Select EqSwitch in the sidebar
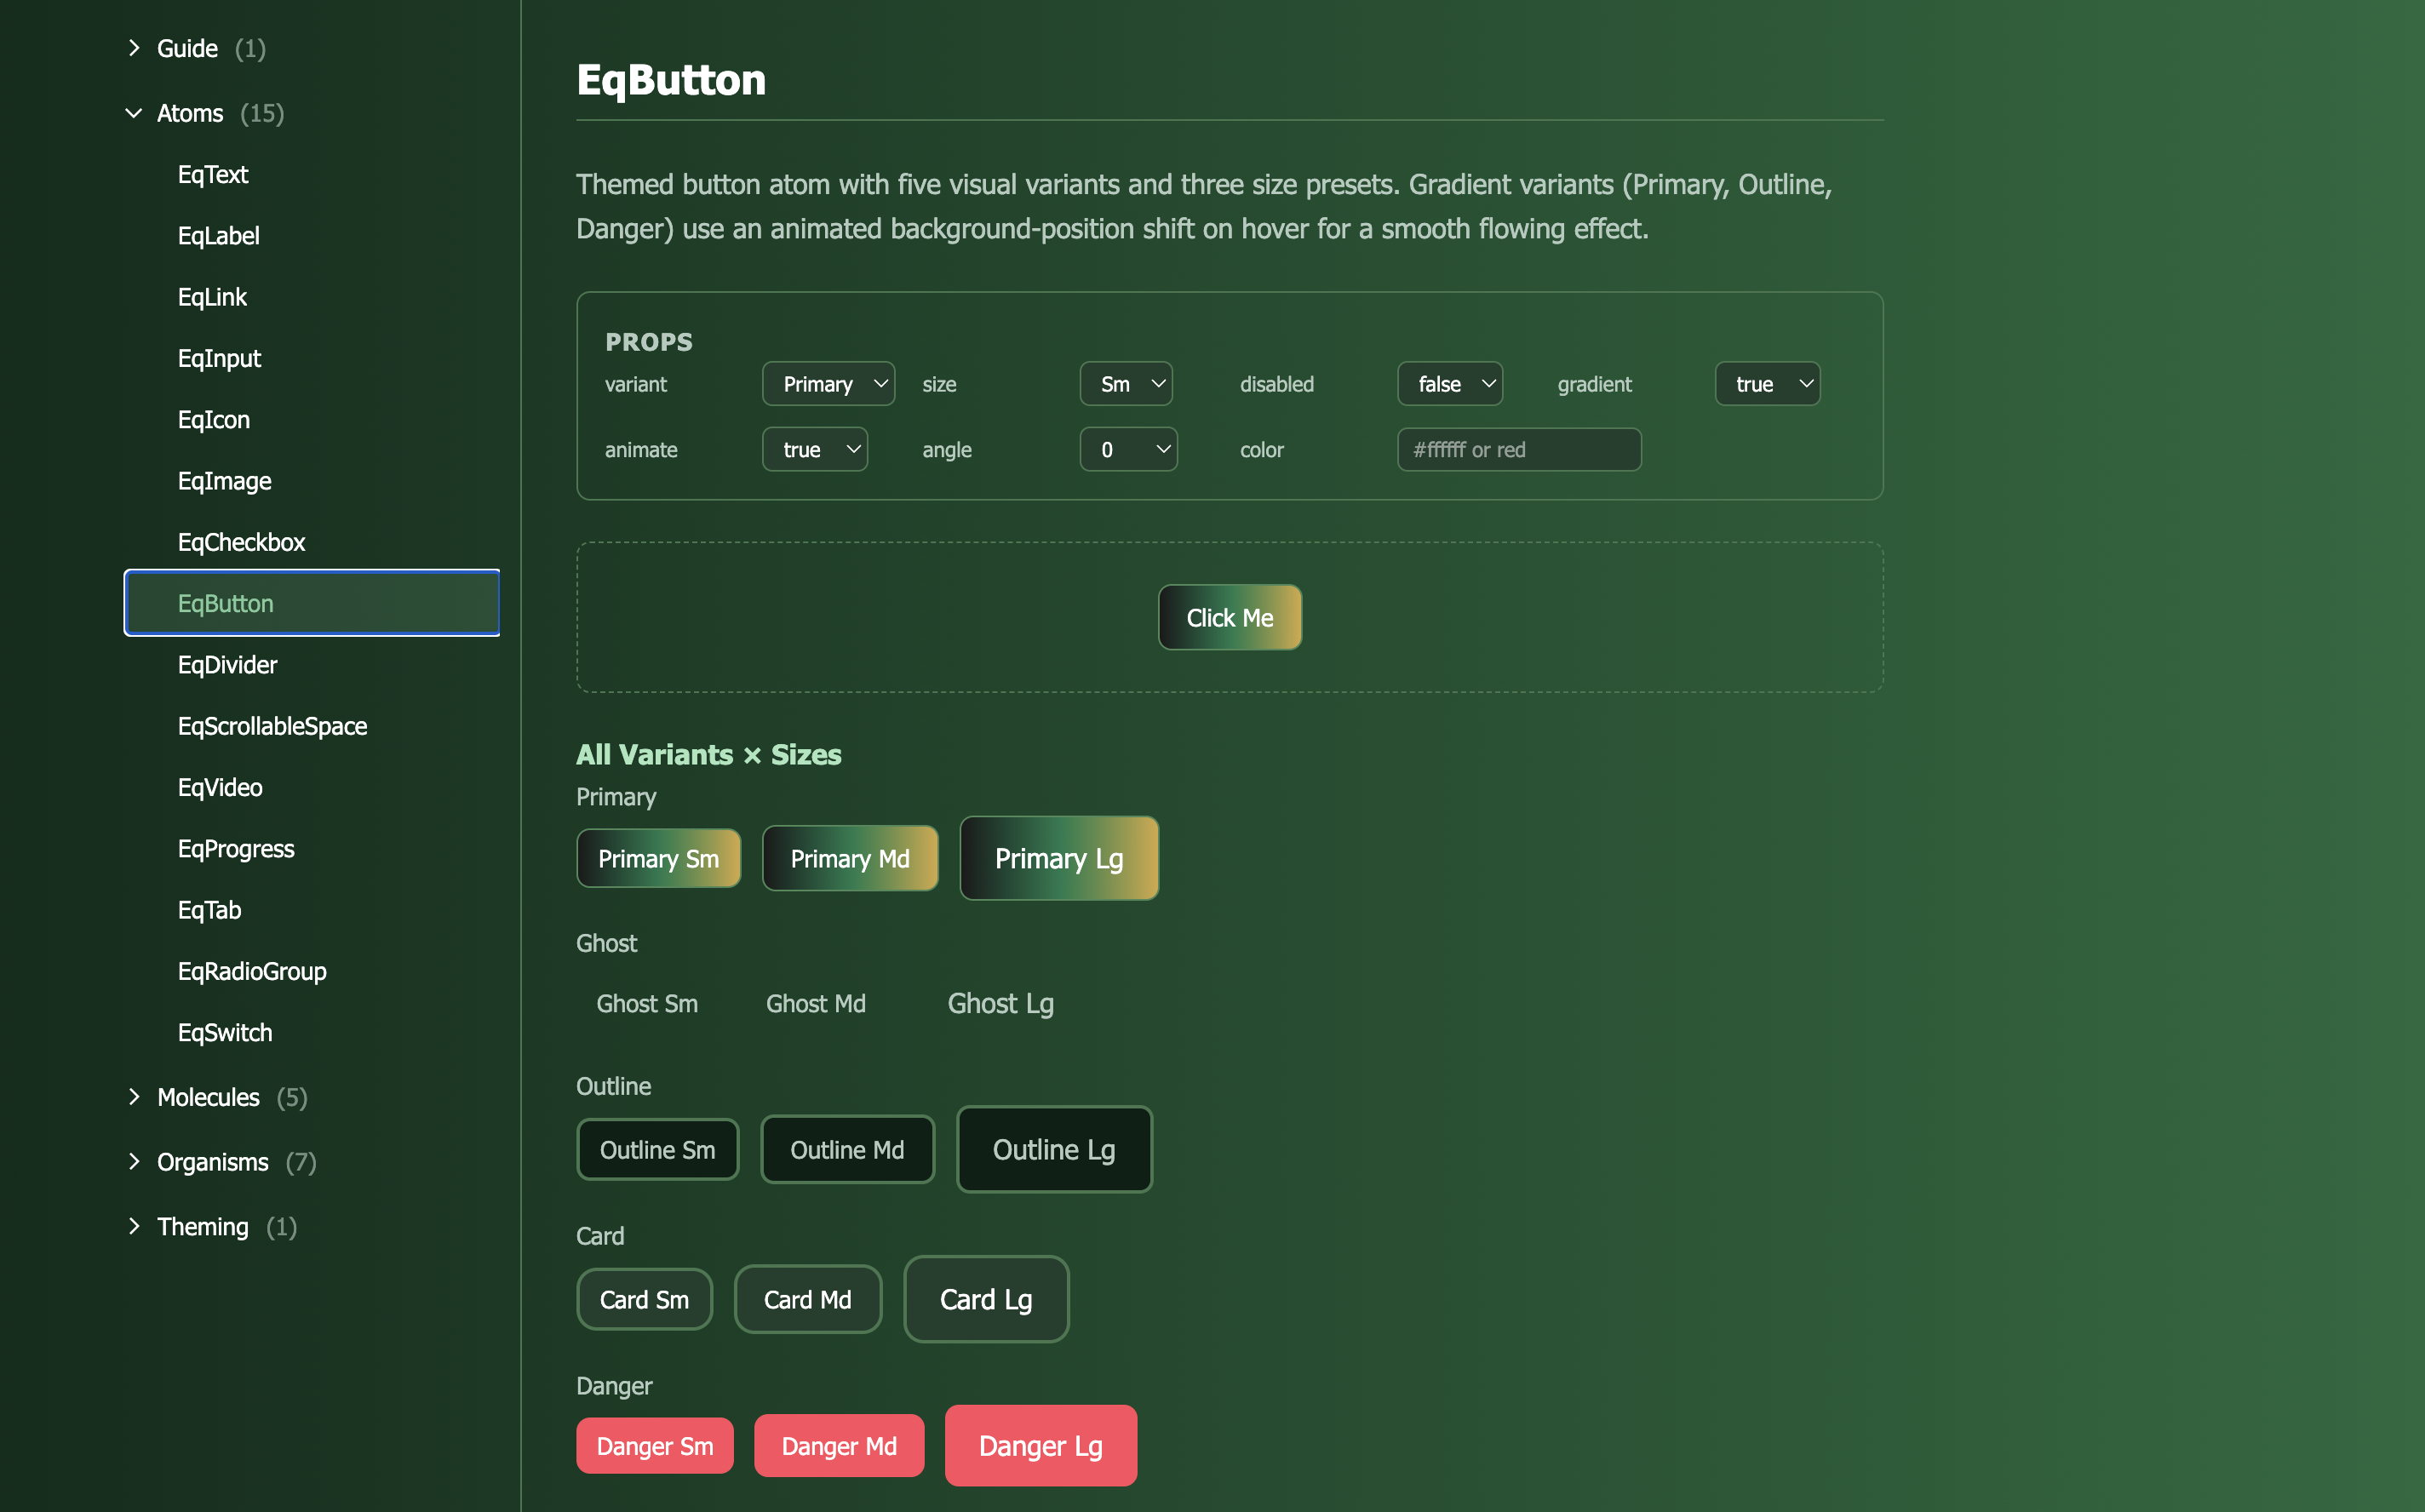The width and height of the screenshot is (2425, 1512). click(224, 1032)
